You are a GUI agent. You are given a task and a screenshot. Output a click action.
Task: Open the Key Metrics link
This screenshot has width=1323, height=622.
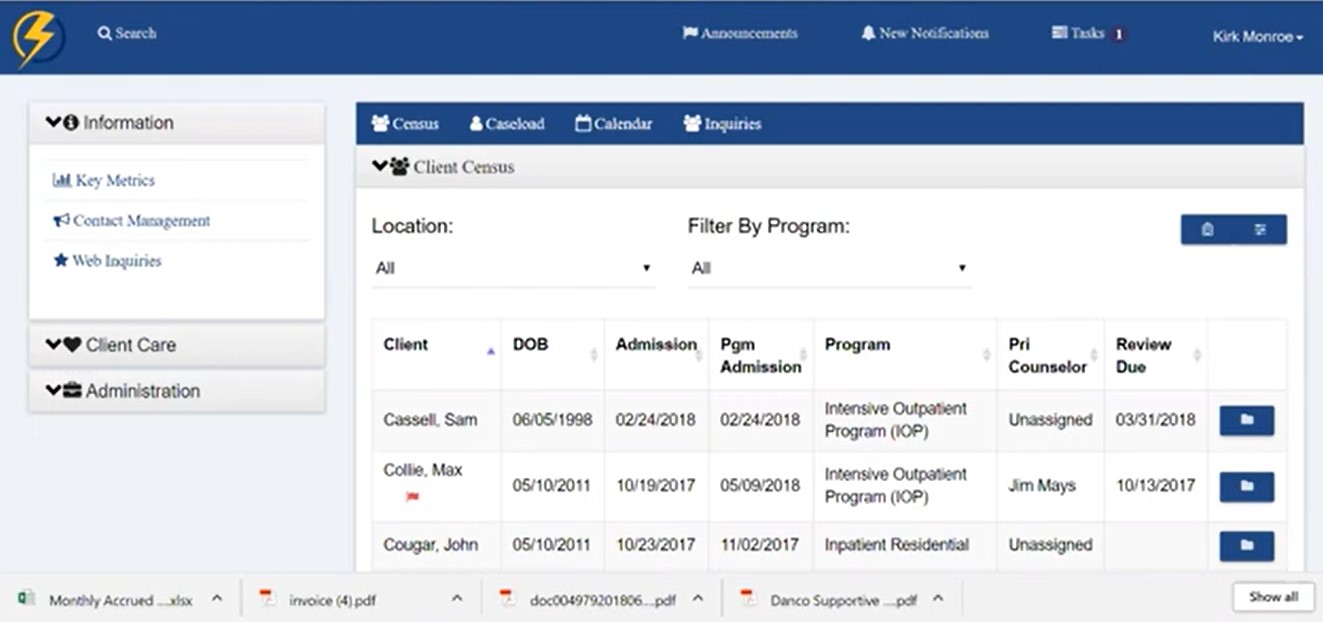point(104,181)
